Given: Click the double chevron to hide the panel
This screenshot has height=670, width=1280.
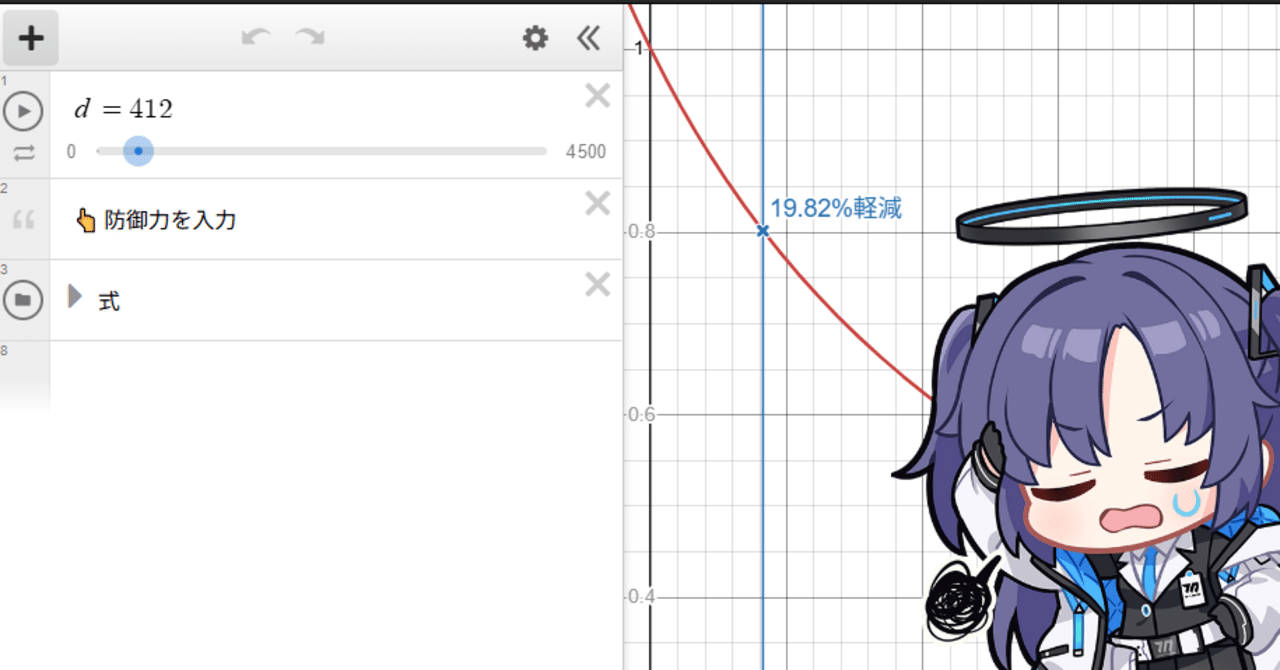Looking at the screenshot, I should click(588, 38).
